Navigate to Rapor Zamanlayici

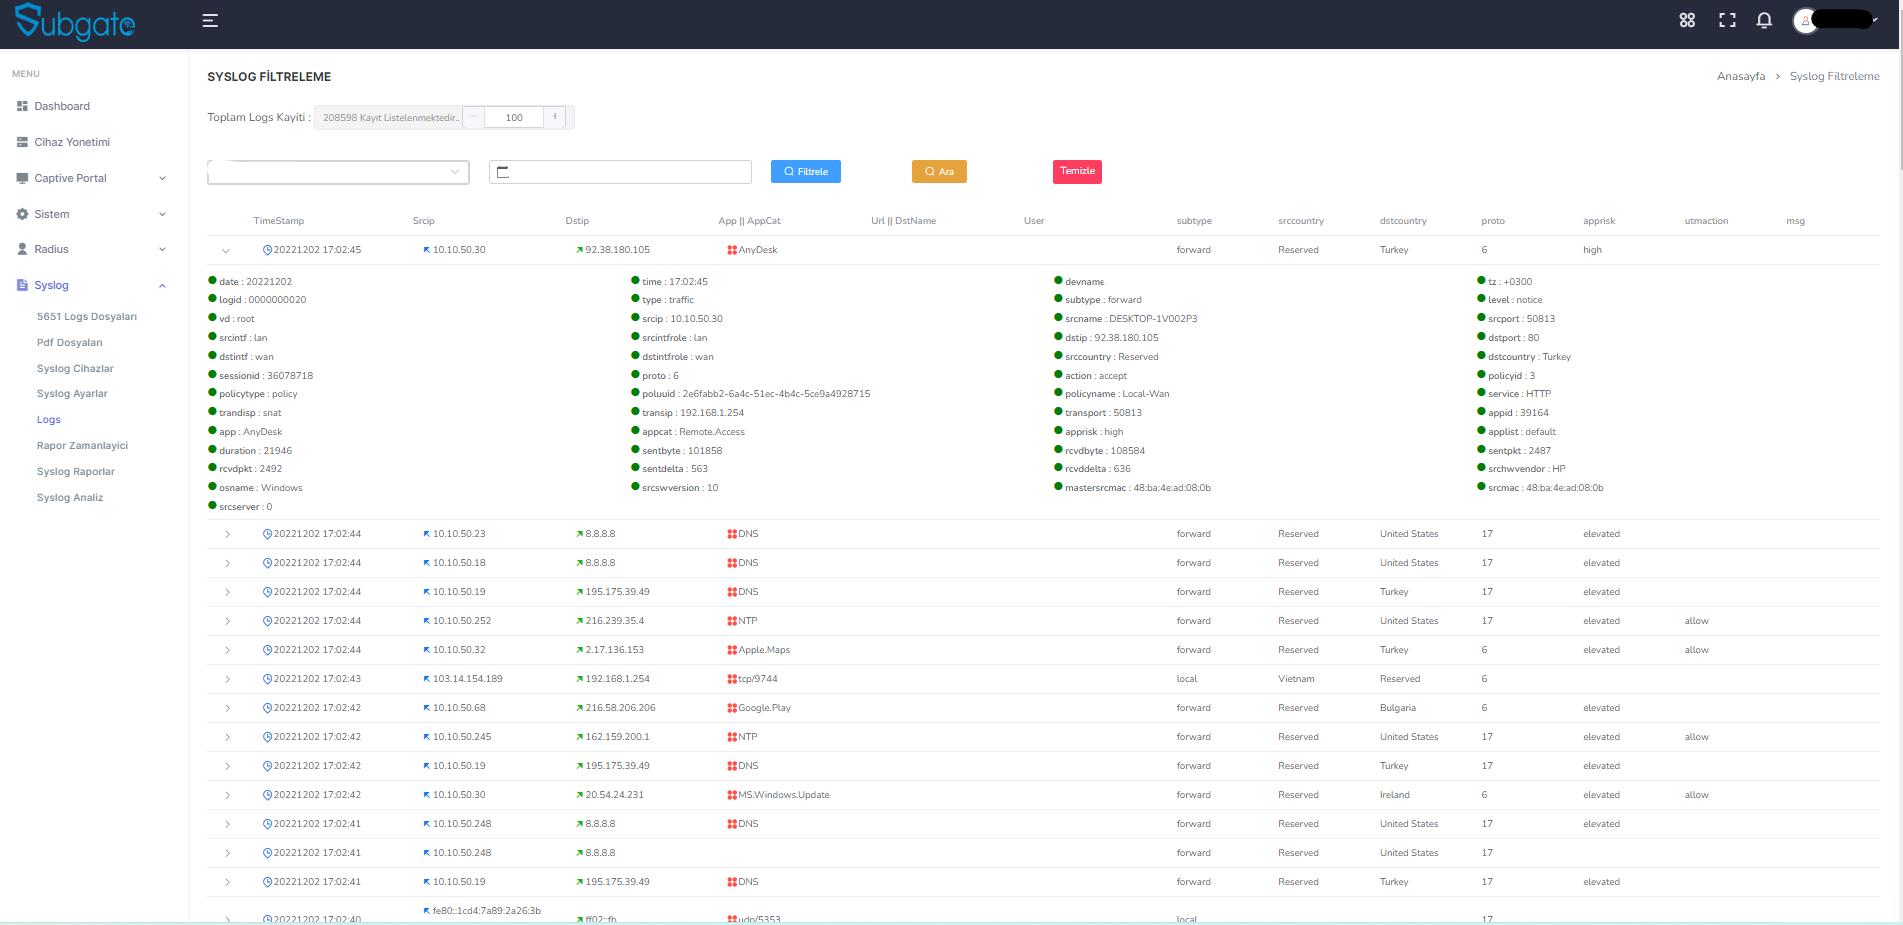(x=83, y=445)
